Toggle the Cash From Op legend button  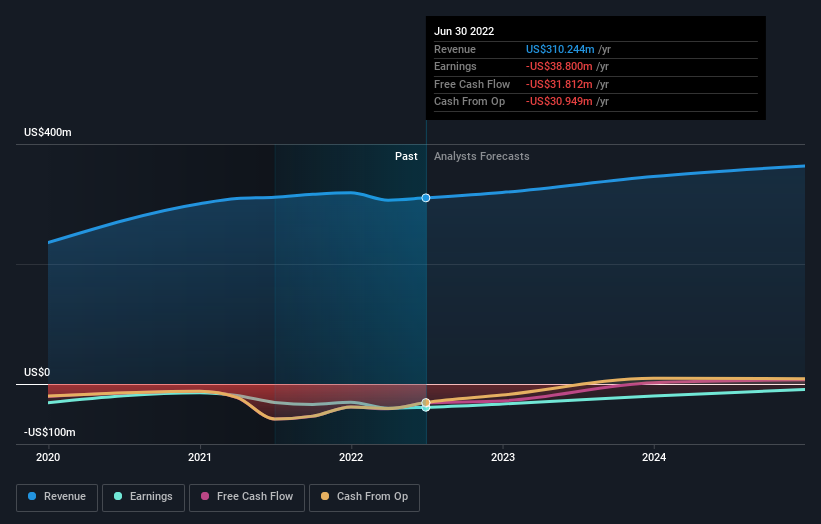[x=364, y=497]
